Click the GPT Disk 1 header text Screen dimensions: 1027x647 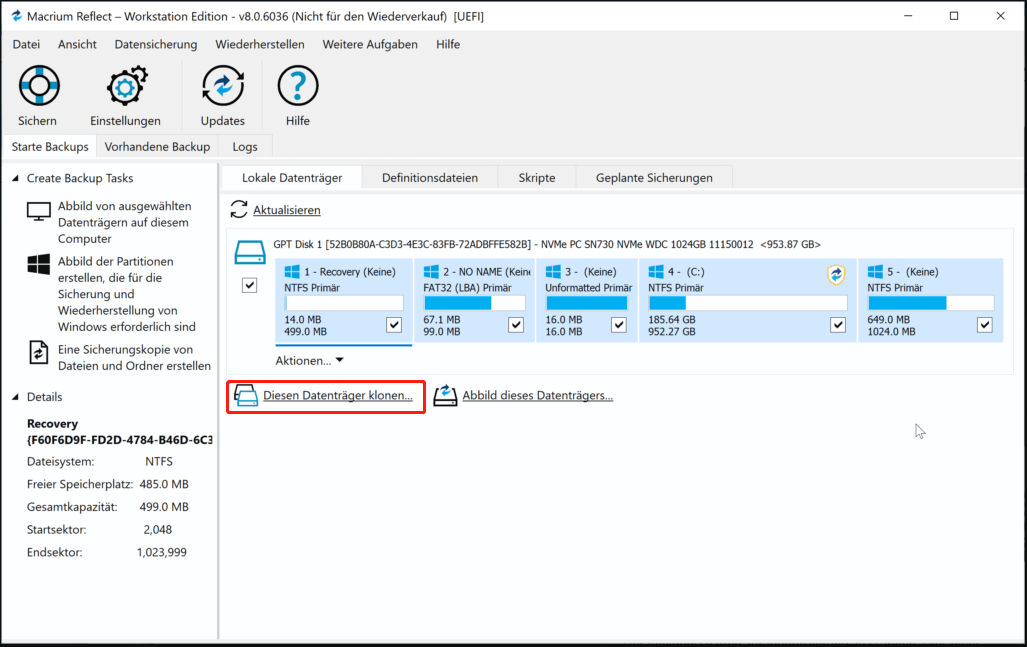tap(547, 244)
